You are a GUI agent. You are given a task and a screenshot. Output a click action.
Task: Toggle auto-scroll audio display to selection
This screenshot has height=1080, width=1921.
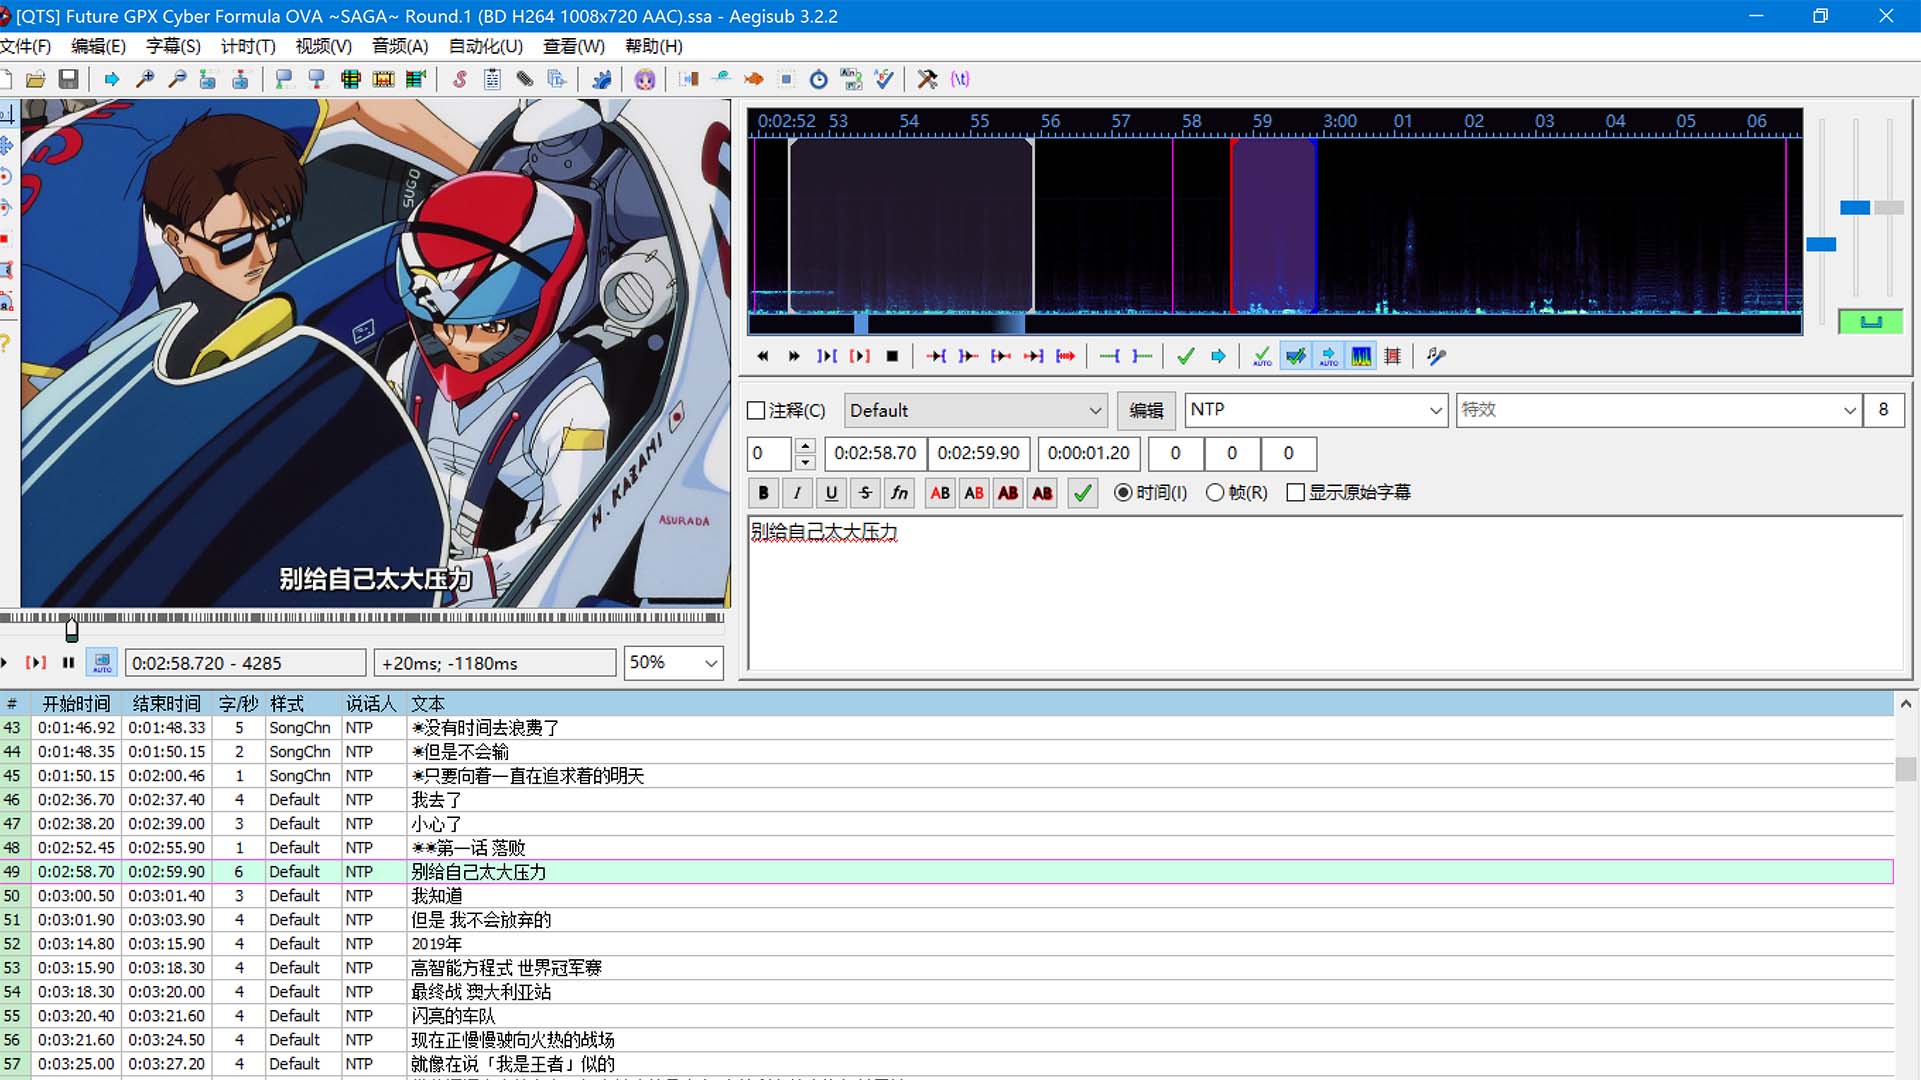[x=1328, y=356]
